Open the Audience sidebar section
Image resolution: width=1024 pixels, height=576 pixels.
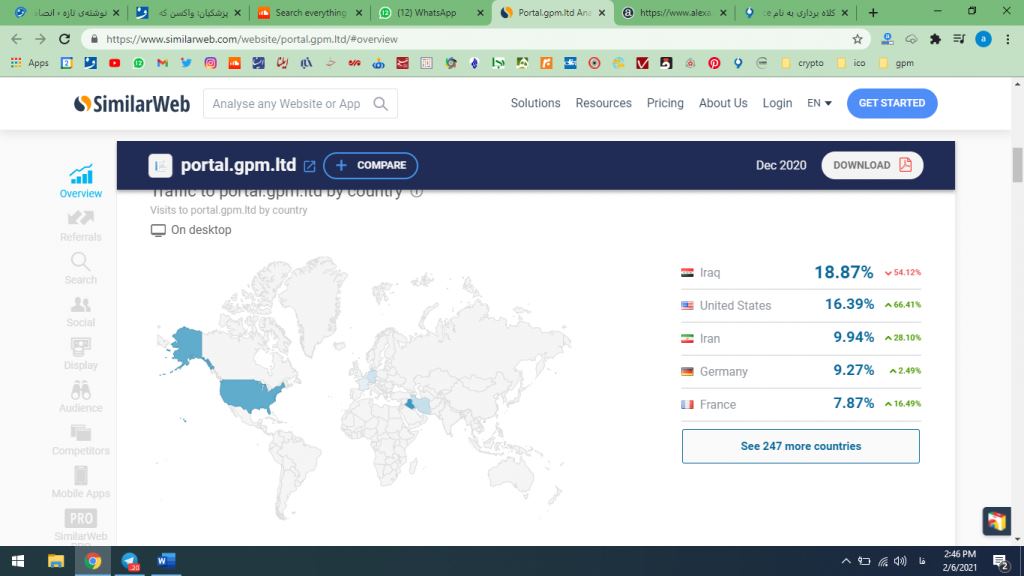point(81,396)
